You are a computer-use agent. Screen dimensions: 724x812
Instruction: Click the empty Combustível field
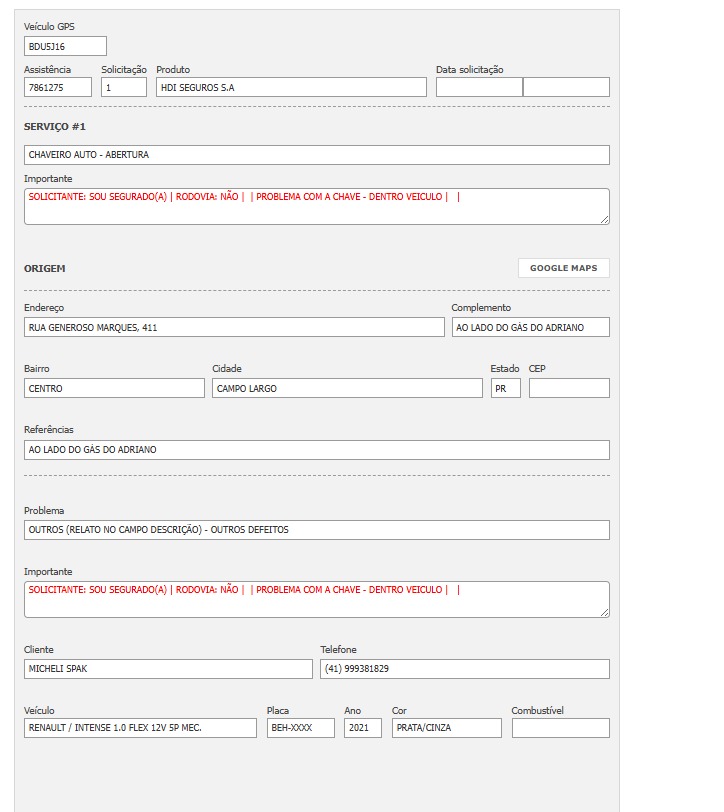pyautogui.click(x=560, y=728)
